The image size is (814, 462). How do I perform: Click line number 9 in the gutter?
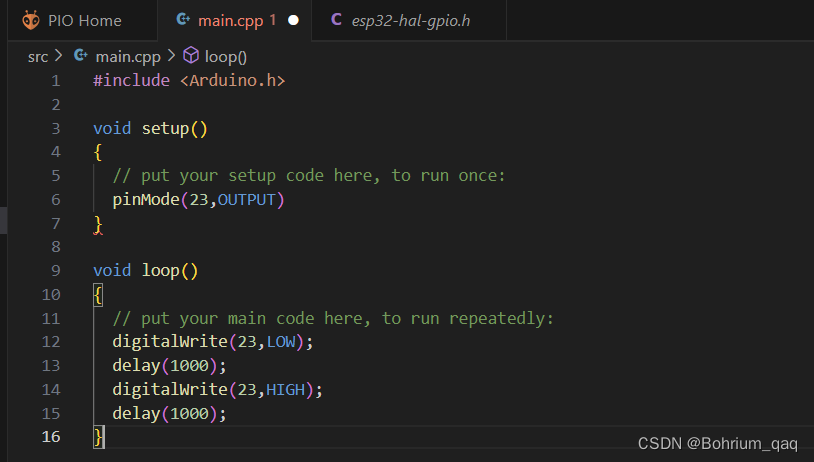(x=56, y=271)
